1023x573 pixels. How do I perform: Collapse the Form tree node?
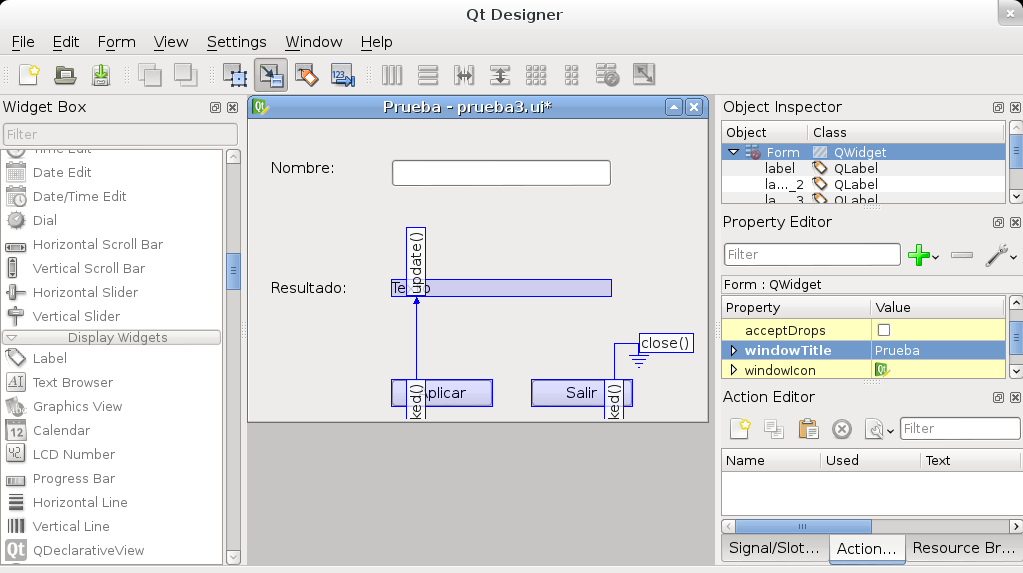tap(733, 152)
